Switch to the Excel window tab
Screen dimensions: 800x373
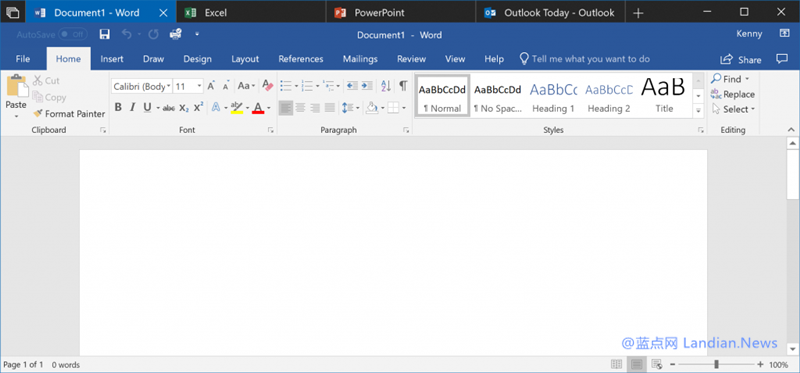click(251, 13)
